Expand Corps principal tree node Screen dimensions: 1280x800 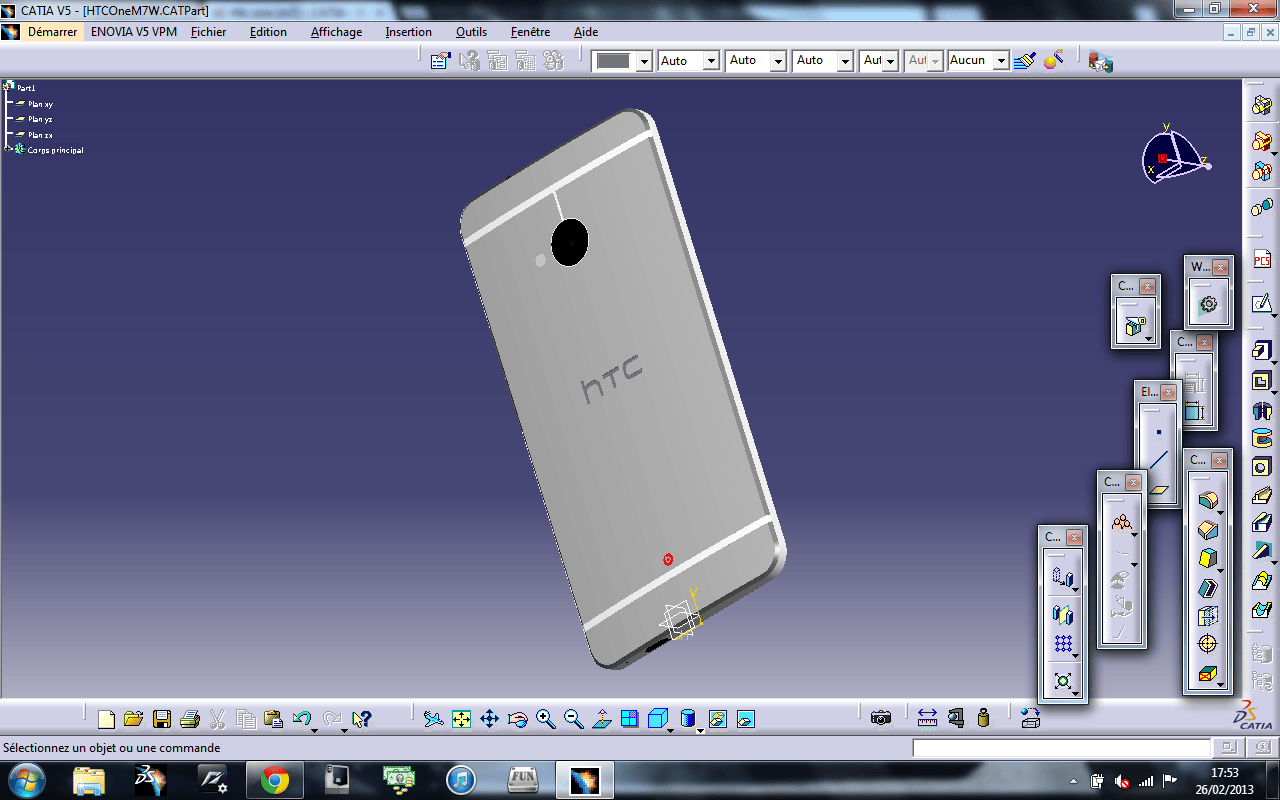(x=8, y=149)
